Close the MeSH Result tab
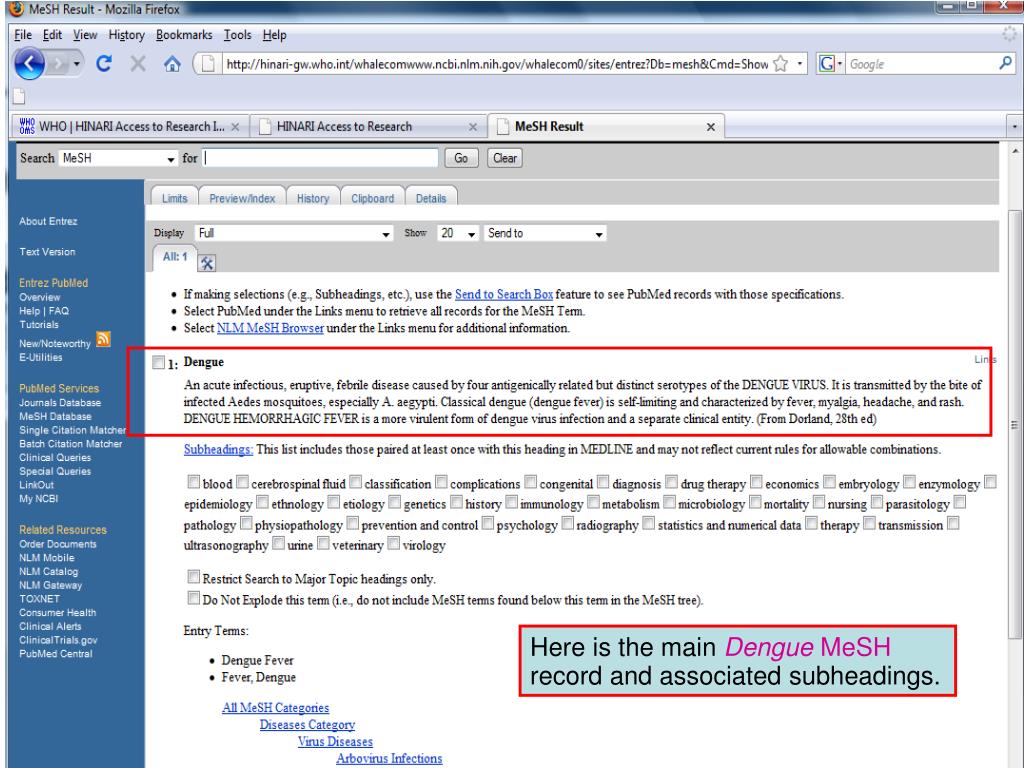 point(711,127)
